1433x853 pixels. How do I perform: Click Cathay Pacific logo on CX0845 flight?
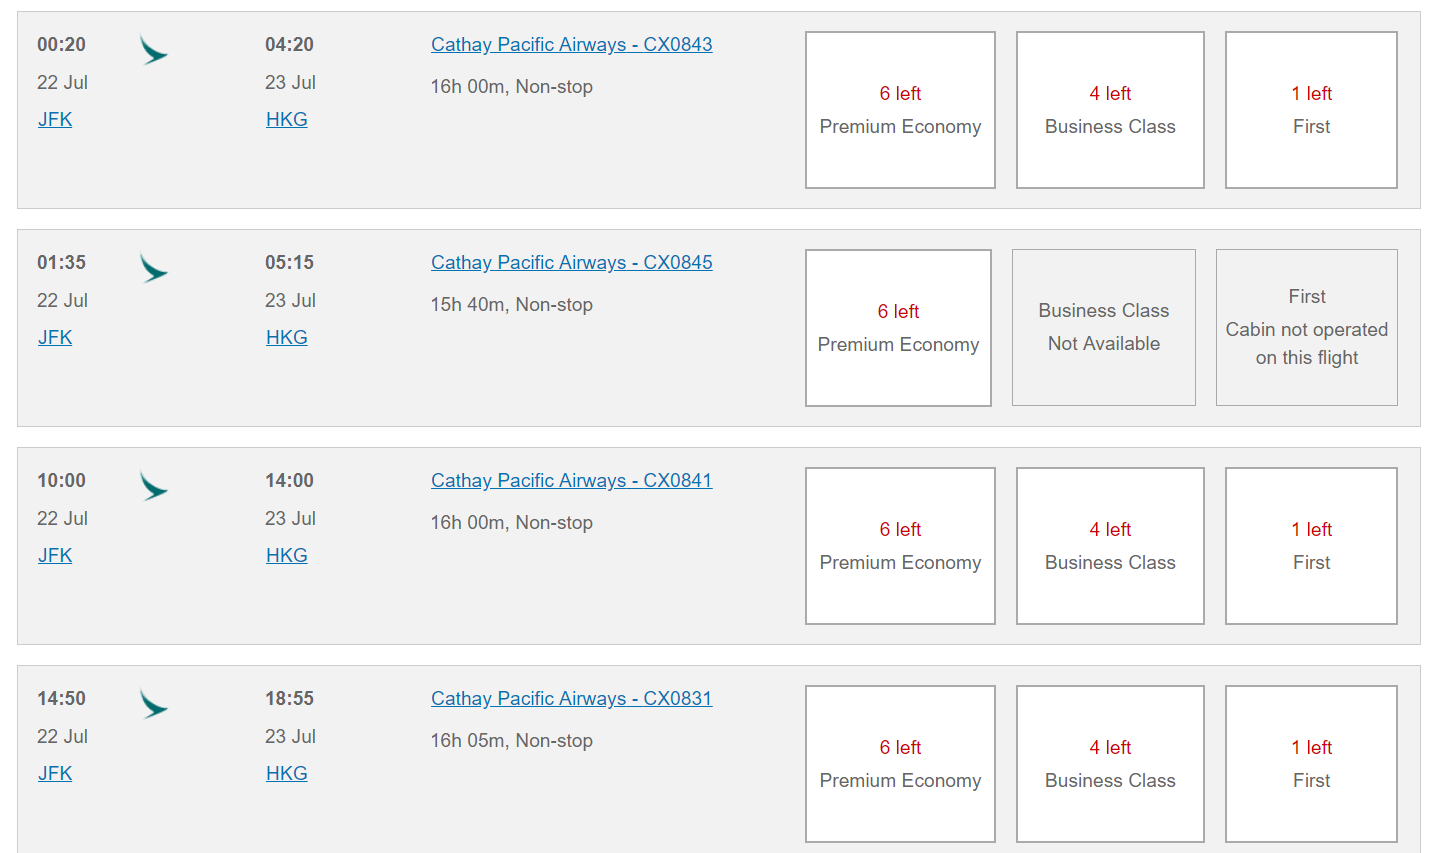pyautogui.click(x=153, y=268)
